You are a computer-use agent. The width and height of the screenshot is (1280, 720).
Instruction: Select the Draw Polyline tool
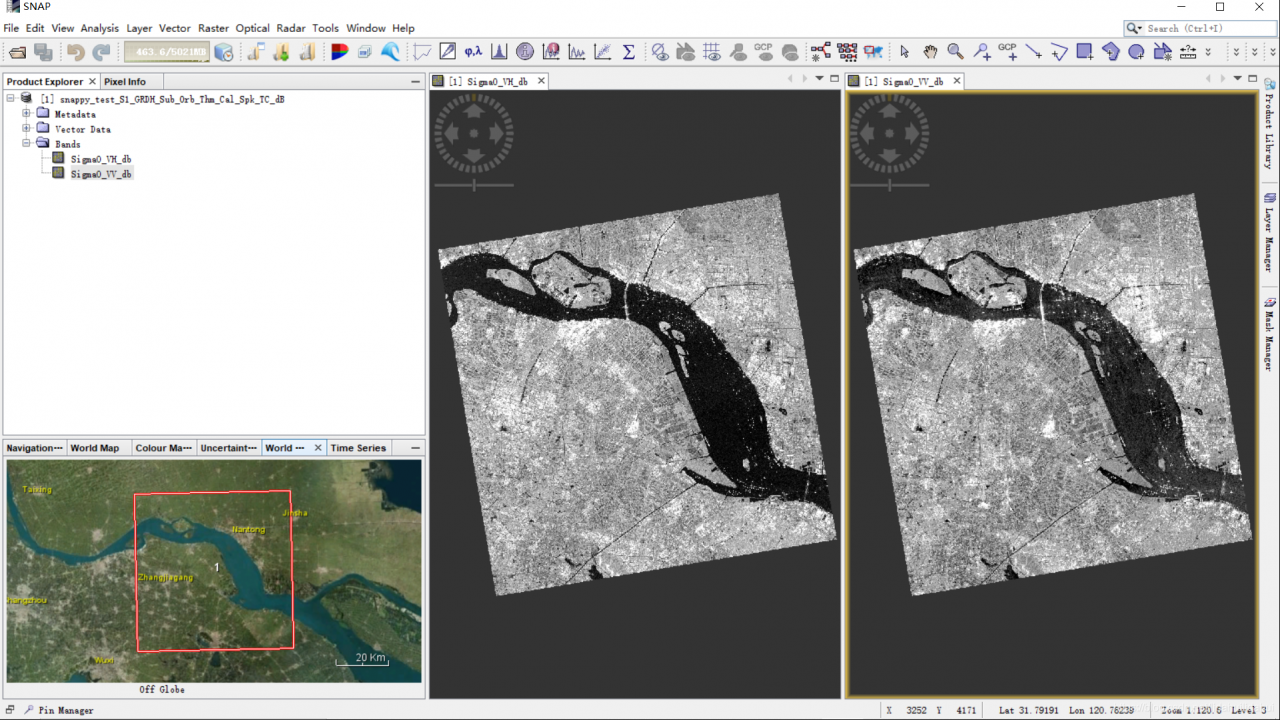1059,52
